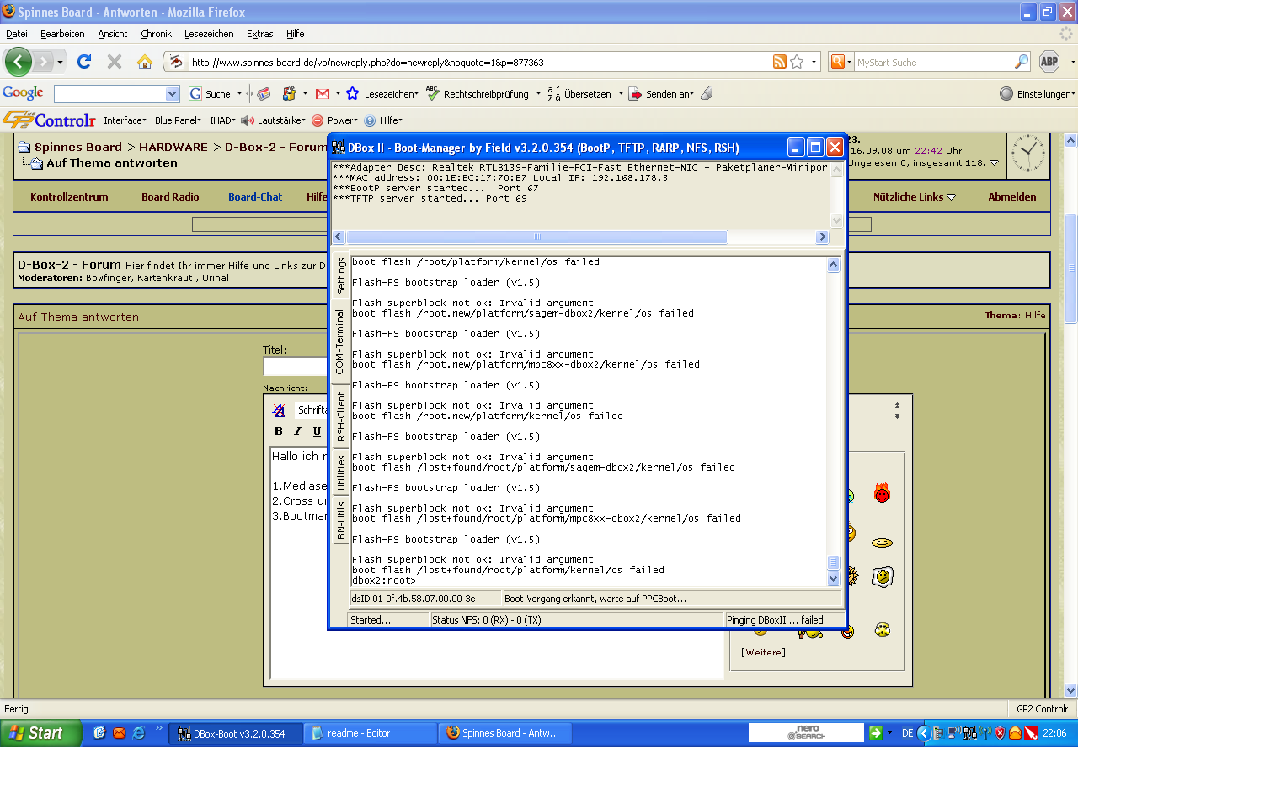
Task: Open the Settings tab in Boot-Manager
Action: coord(340,276)
